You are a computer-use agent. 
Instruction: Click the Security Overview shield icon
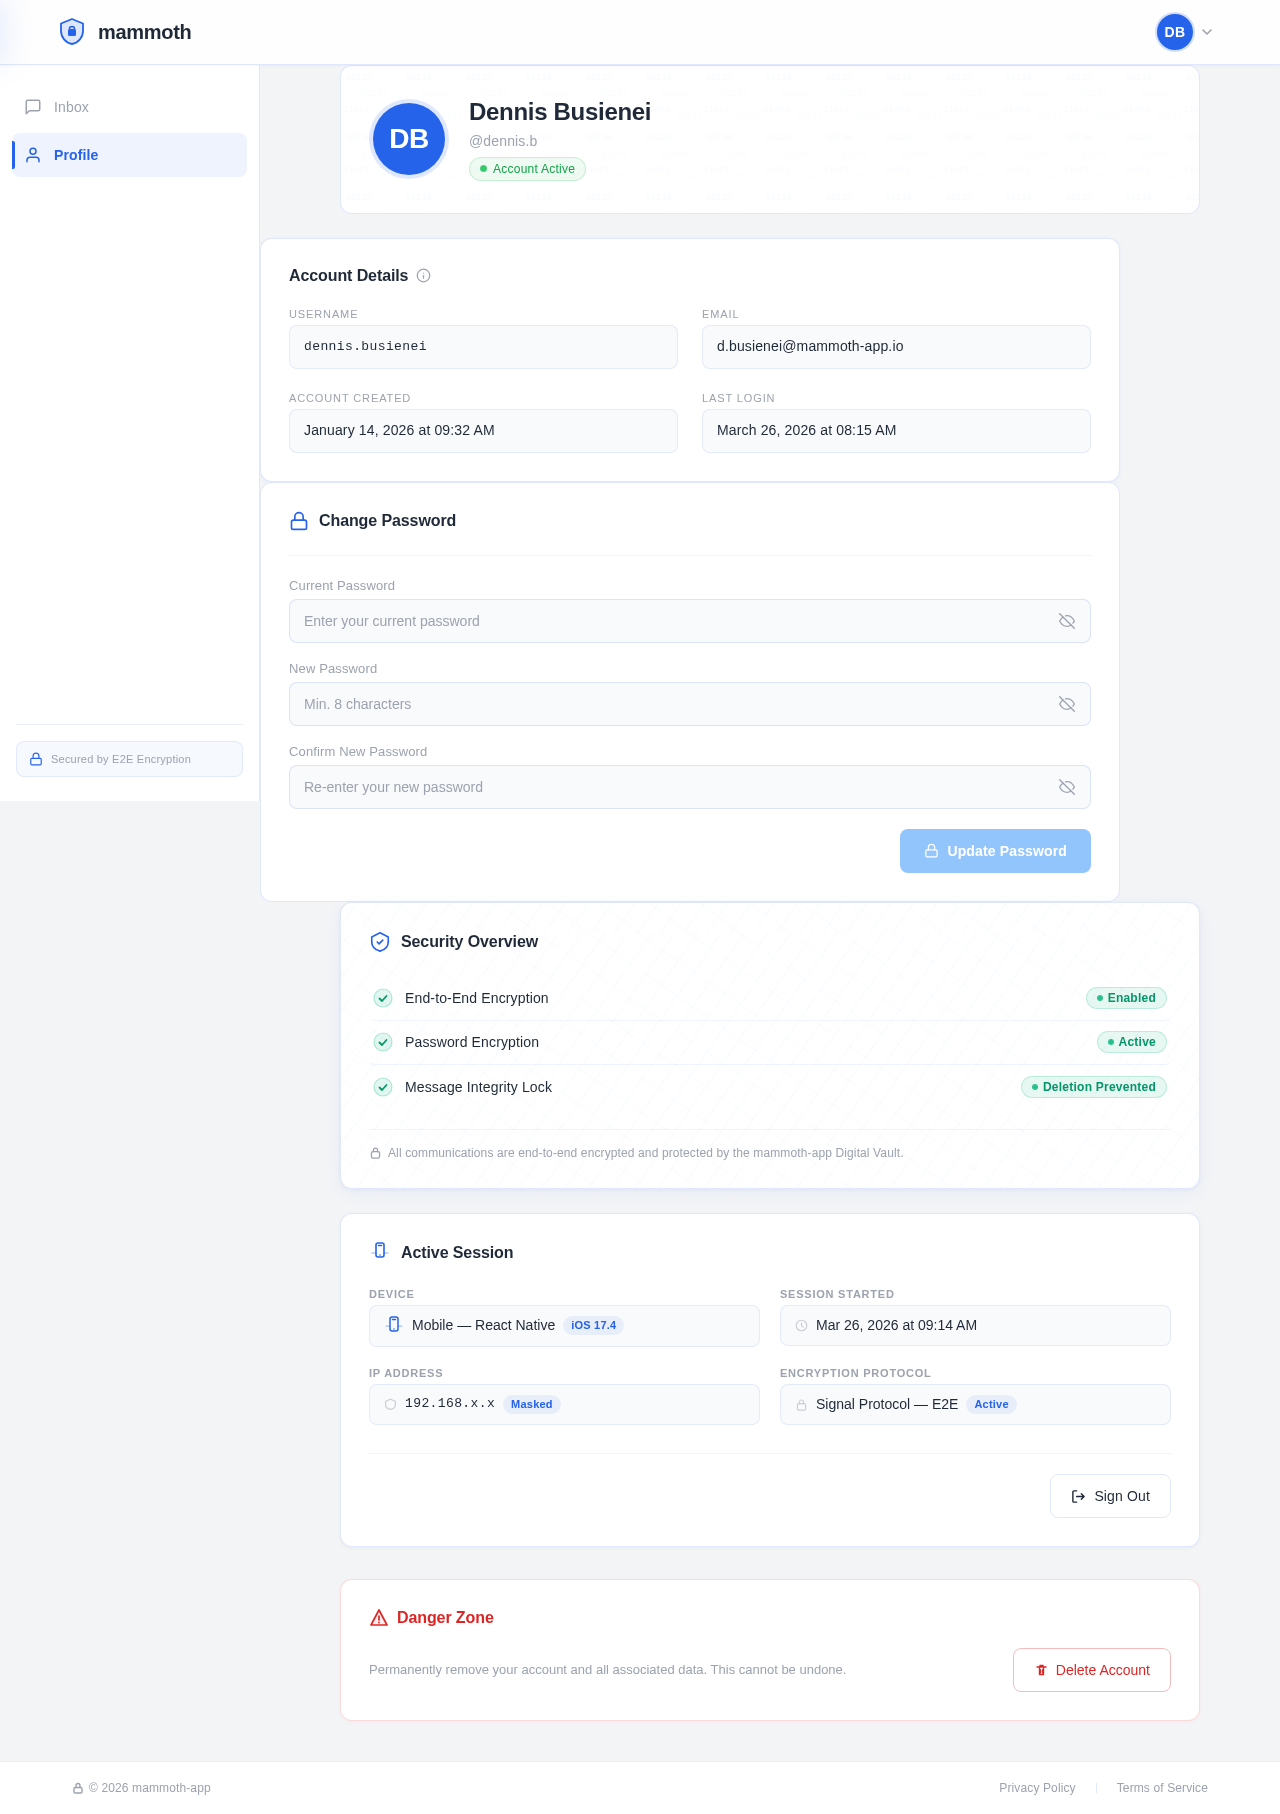pyautogui.click(x=380, y=942)
